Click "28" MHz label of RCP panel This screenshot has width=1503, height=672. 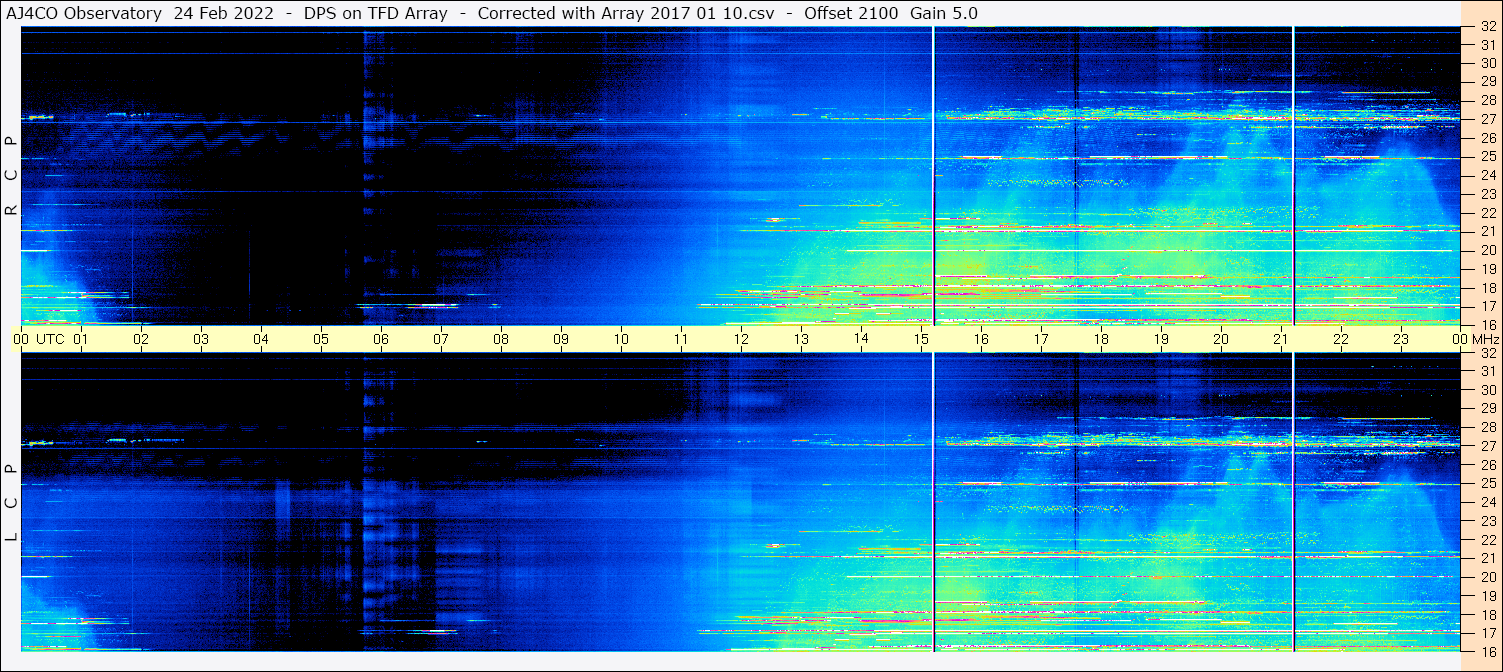pos(1488,100)
